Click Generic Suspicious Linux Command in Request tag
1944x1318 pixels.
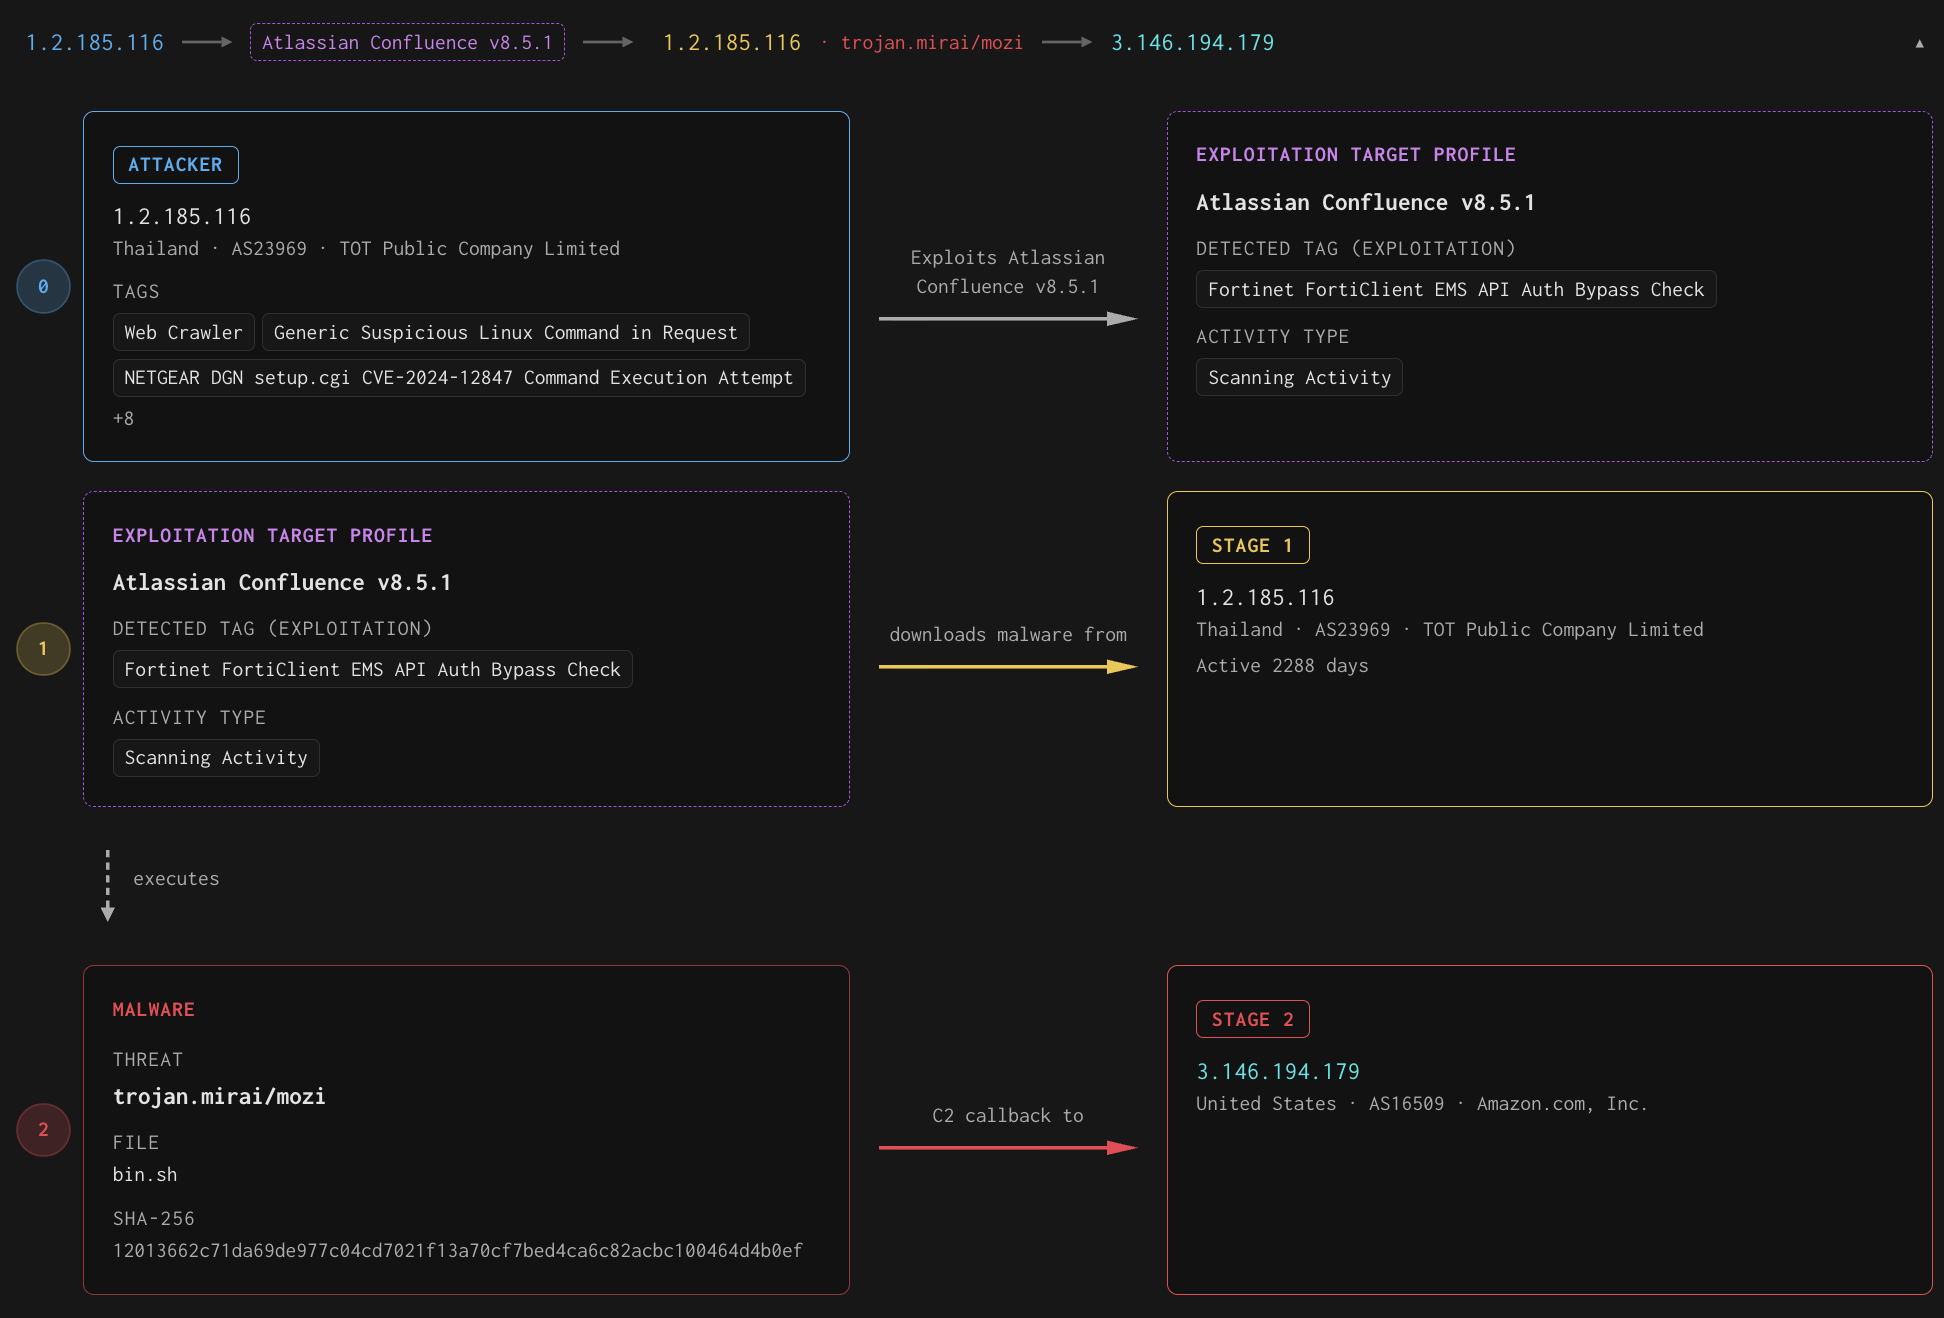click(506, 332)
